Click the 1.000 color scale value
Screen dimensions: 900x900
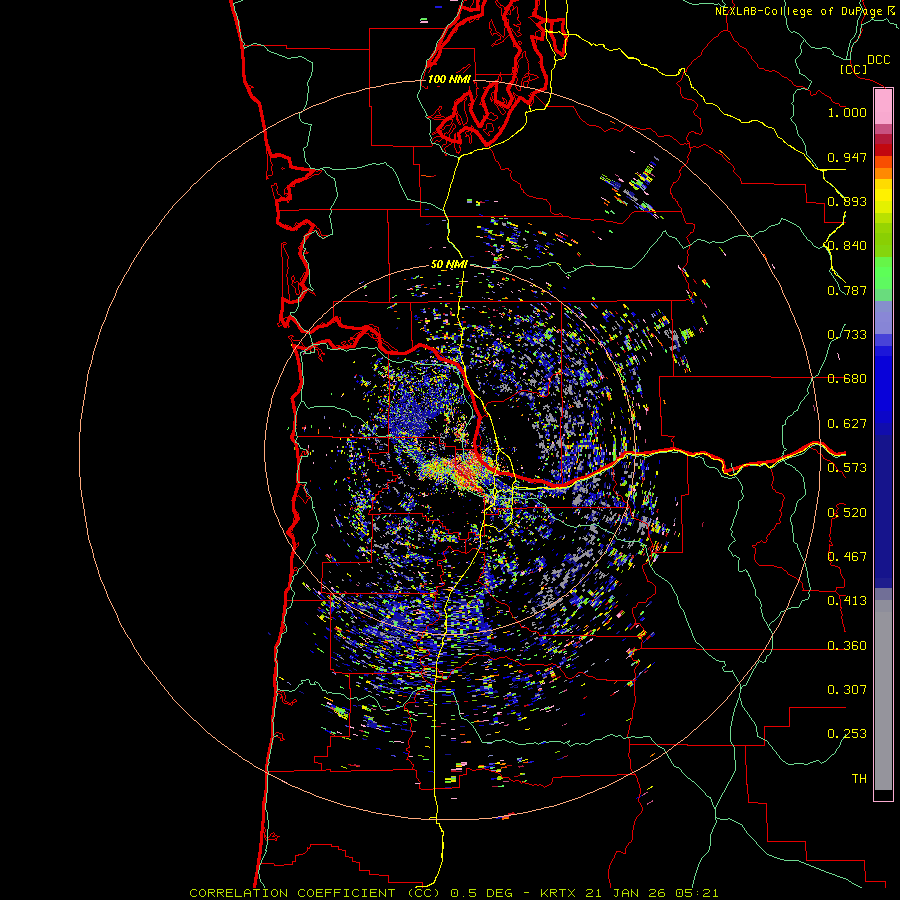point(847,112)
